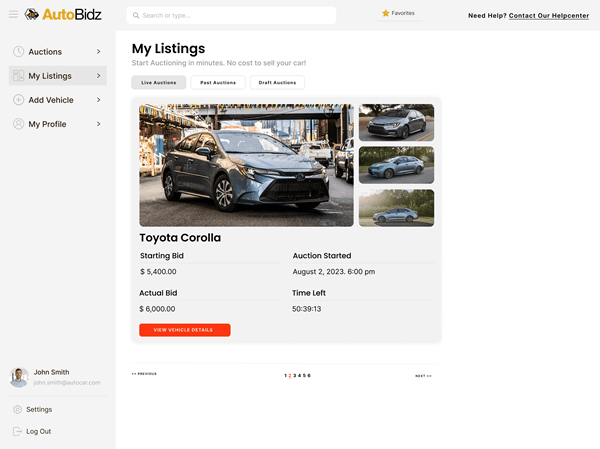Click Log Out in the sidebar
The image size is (600, 449).
coord(32,431)
